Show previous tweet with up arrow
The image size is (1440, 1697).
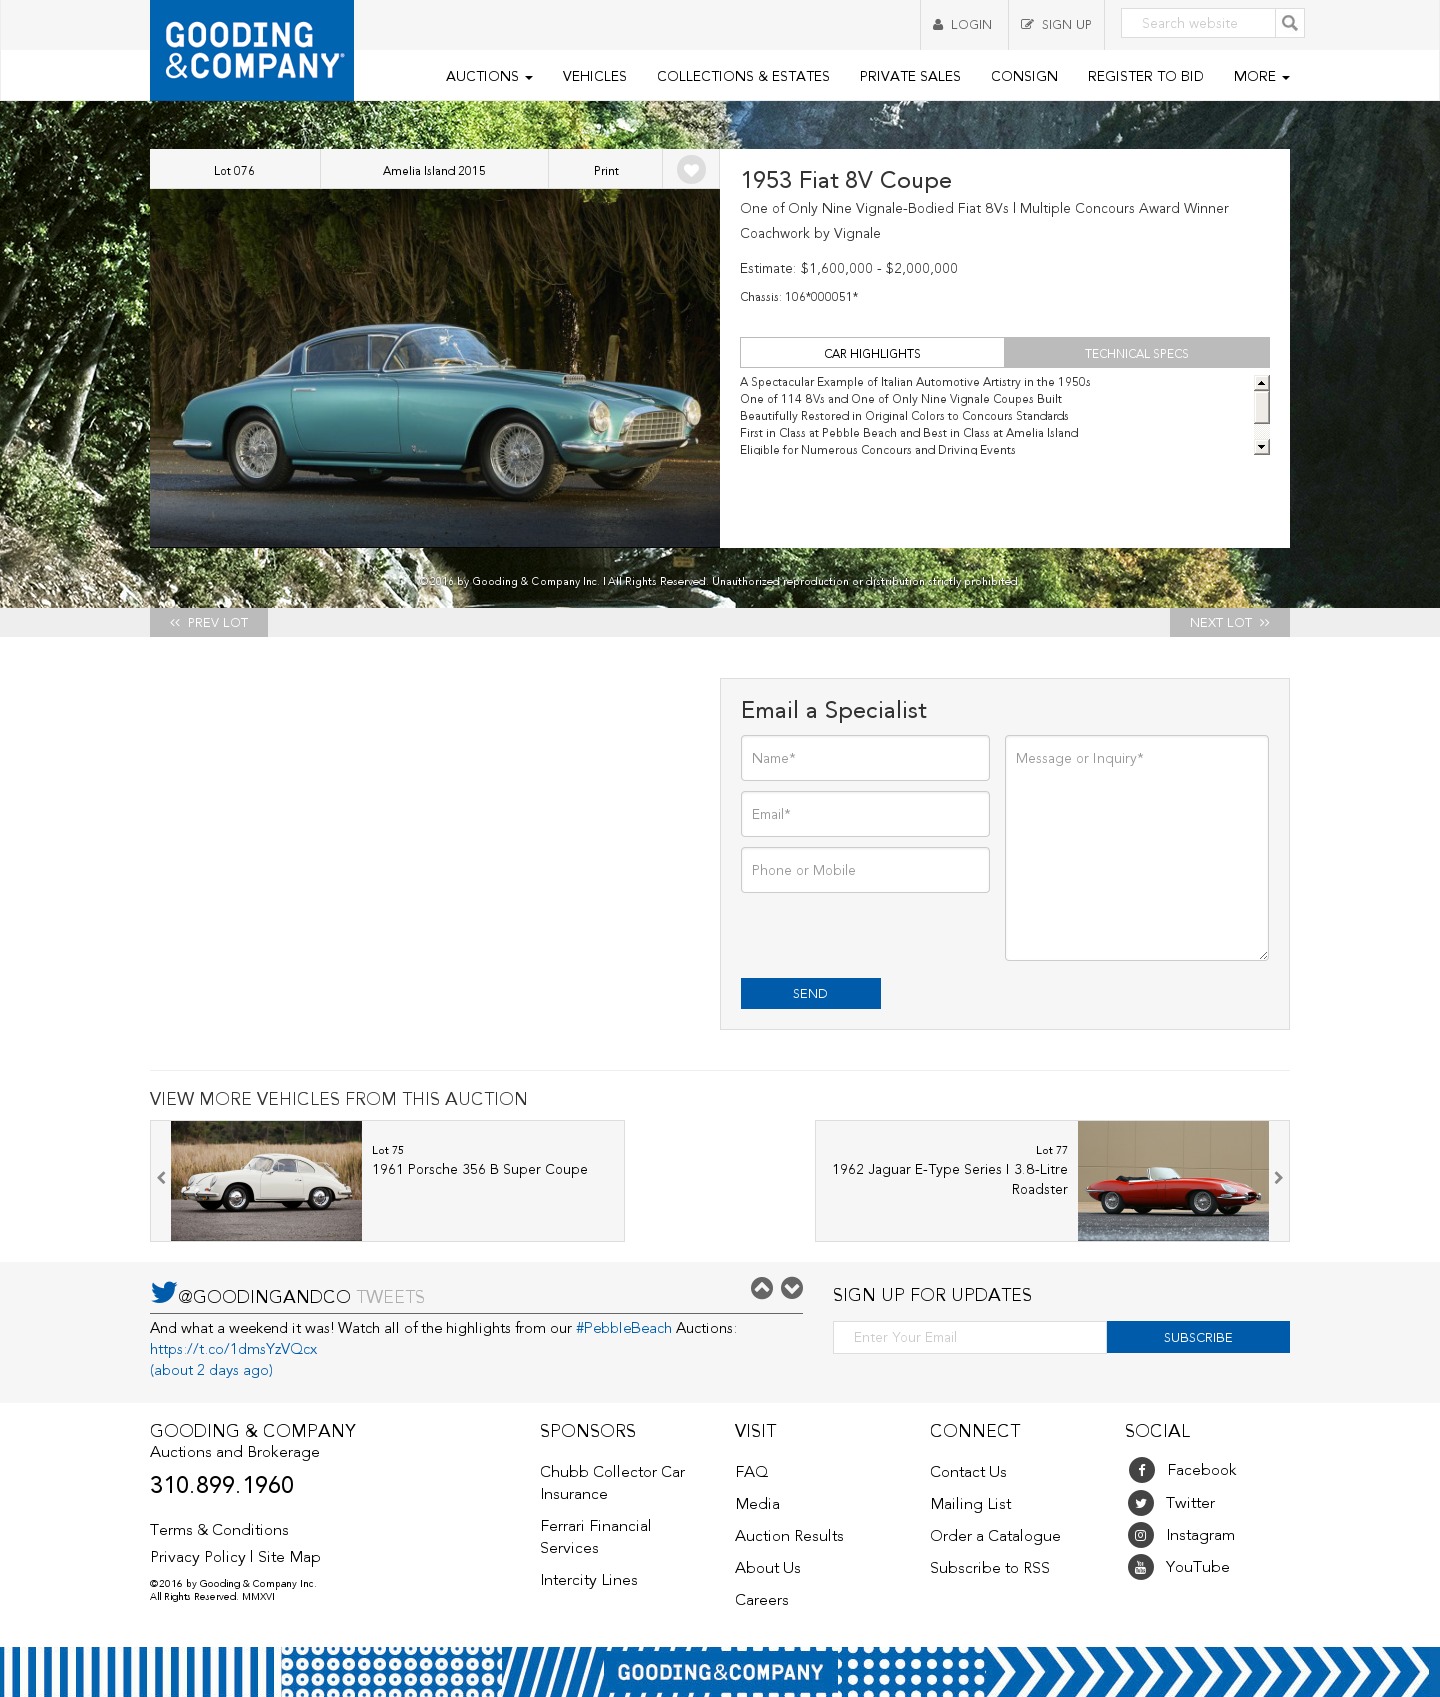point(762,1288)
